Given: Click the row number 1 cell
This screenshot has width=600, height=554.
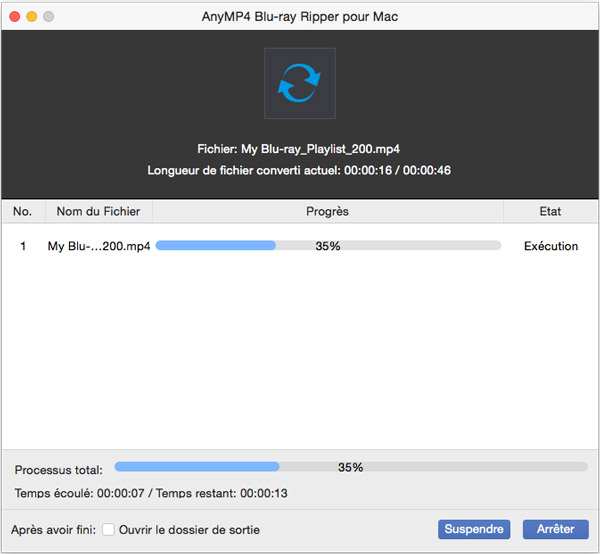Looking at the screenshot, I should pyautogui.click(x=23, y=246).
